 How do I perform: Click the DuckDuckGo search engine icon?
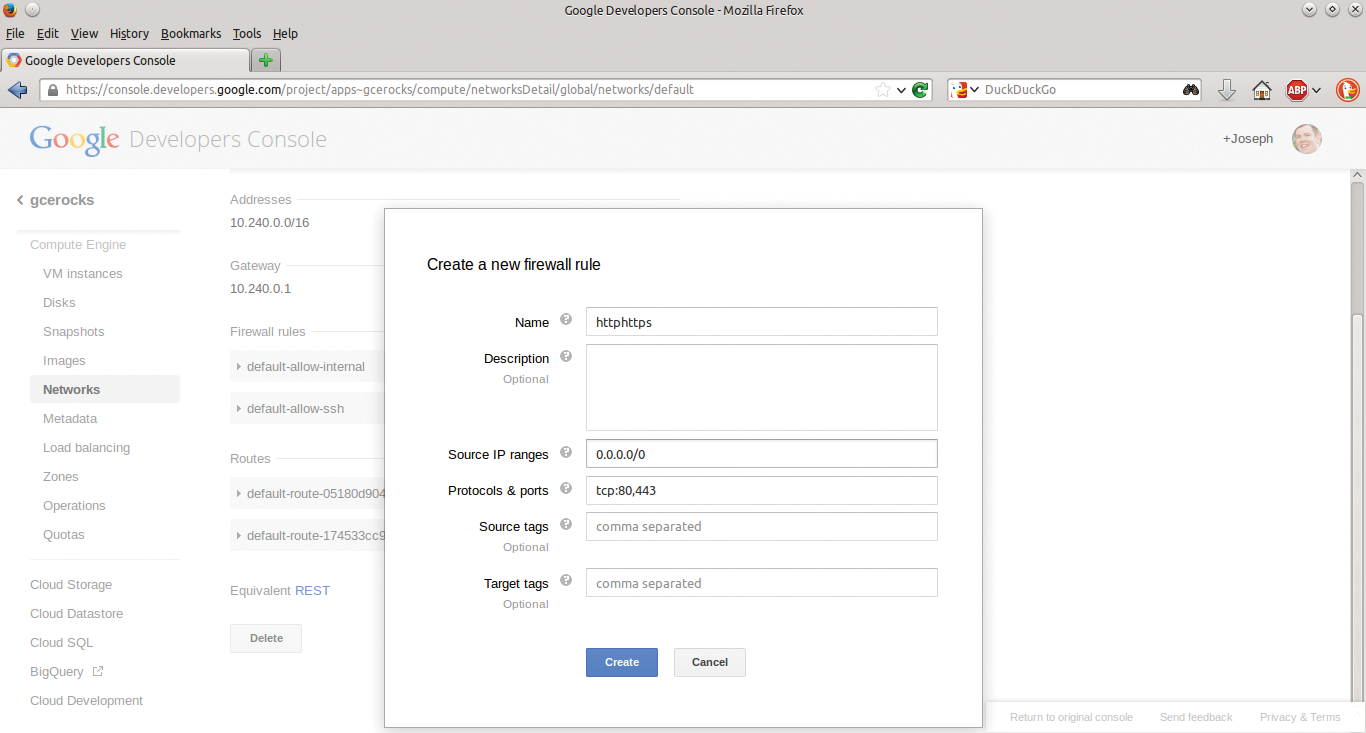958,89
